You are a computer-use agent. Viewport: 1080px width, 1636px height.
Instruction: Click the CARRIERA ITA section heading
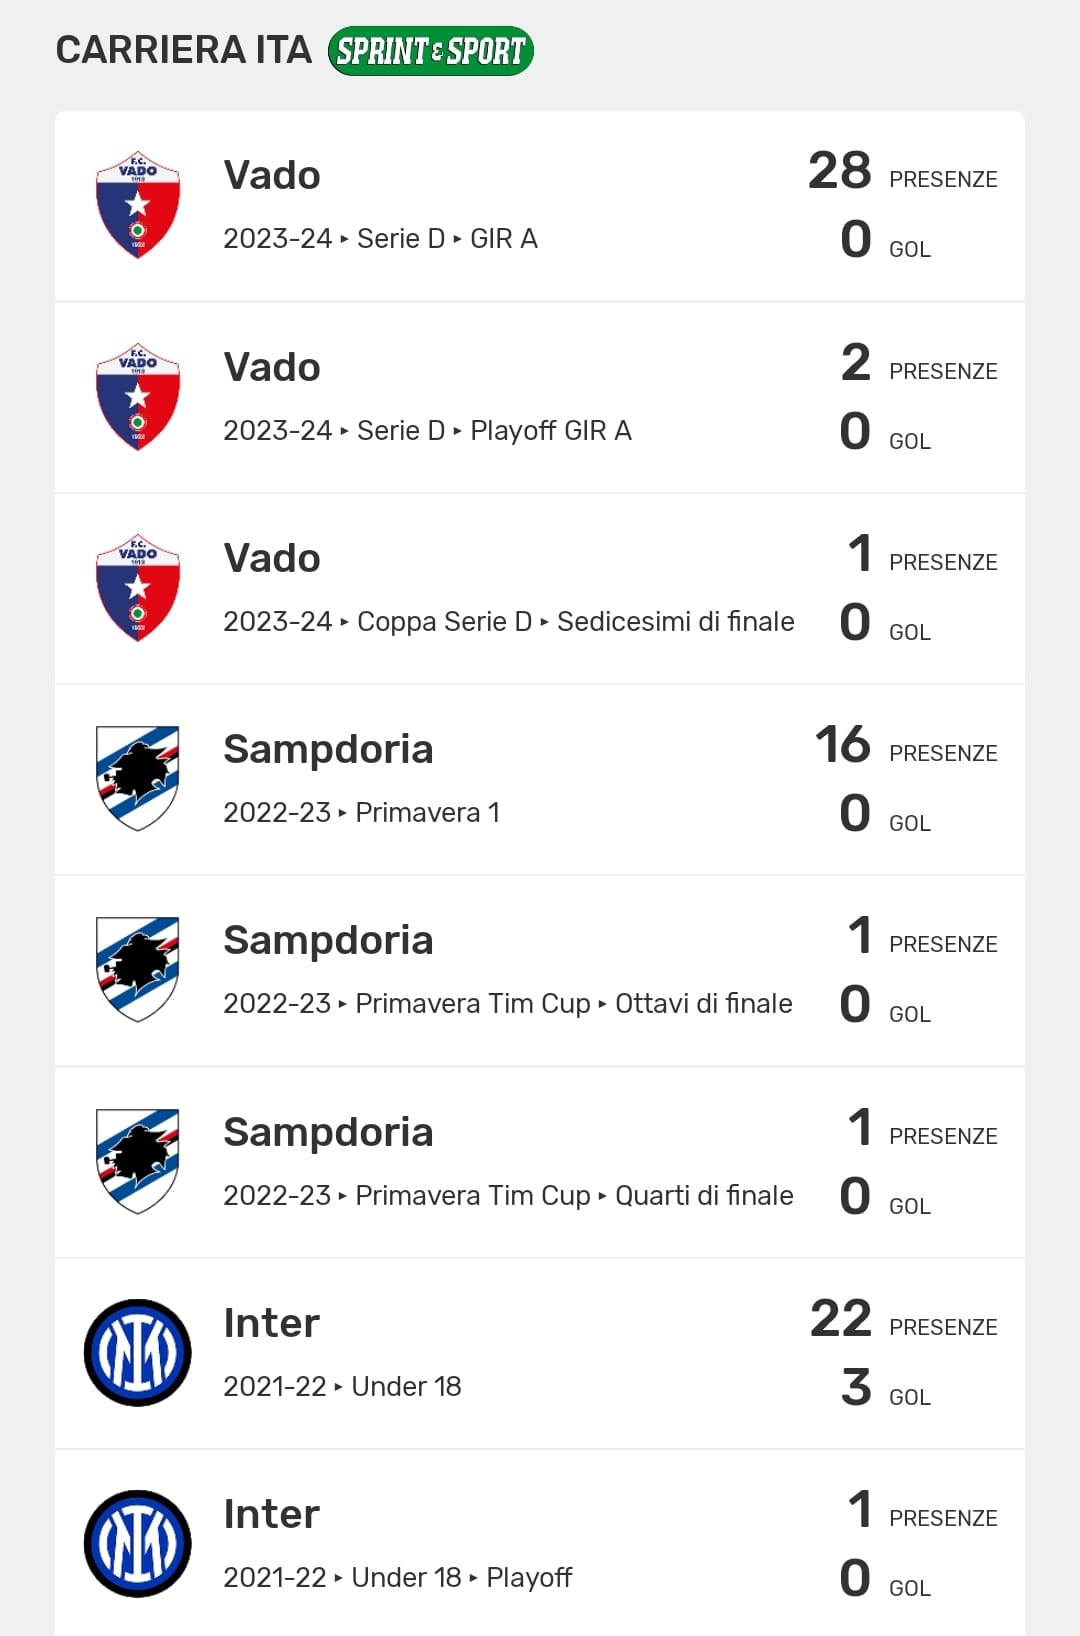(x=184, y=50)
